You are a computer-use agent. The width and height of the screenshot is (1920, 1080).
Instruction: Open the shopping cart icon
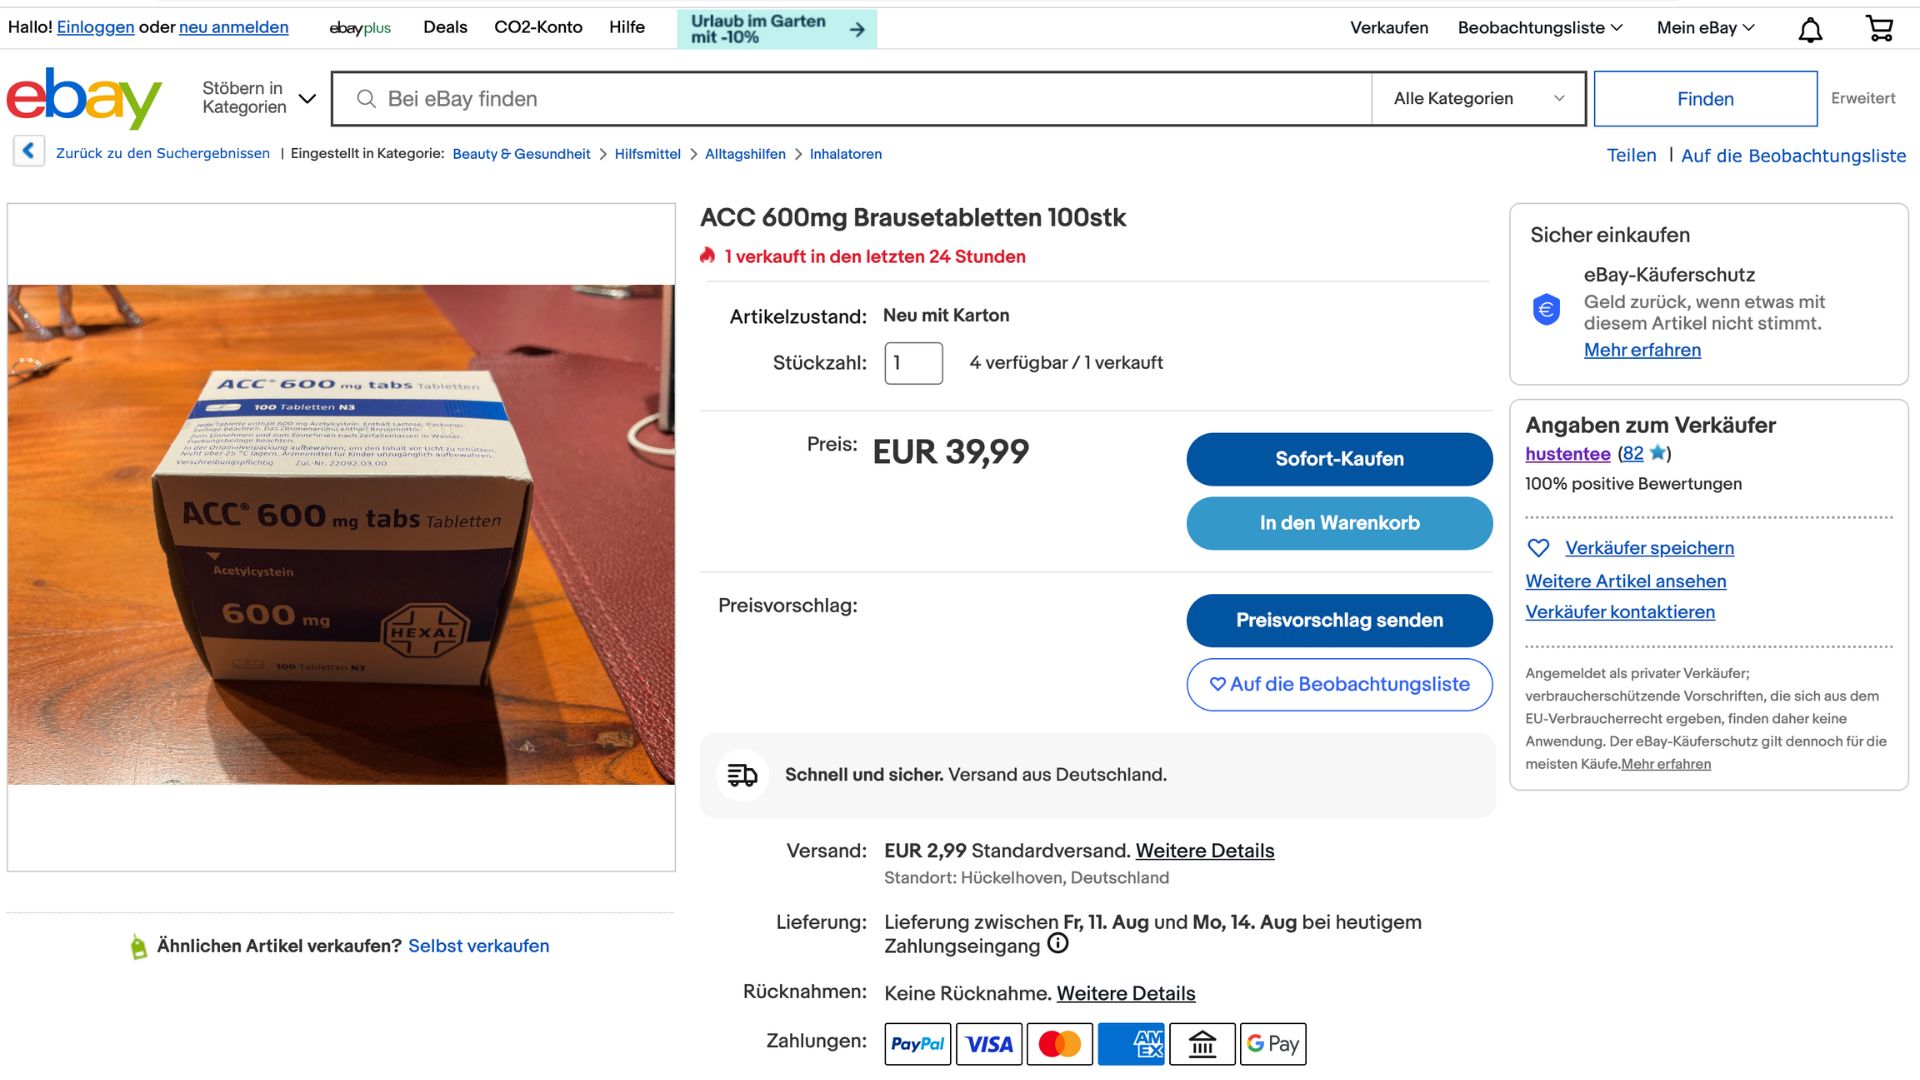(x=1879, y=29)
